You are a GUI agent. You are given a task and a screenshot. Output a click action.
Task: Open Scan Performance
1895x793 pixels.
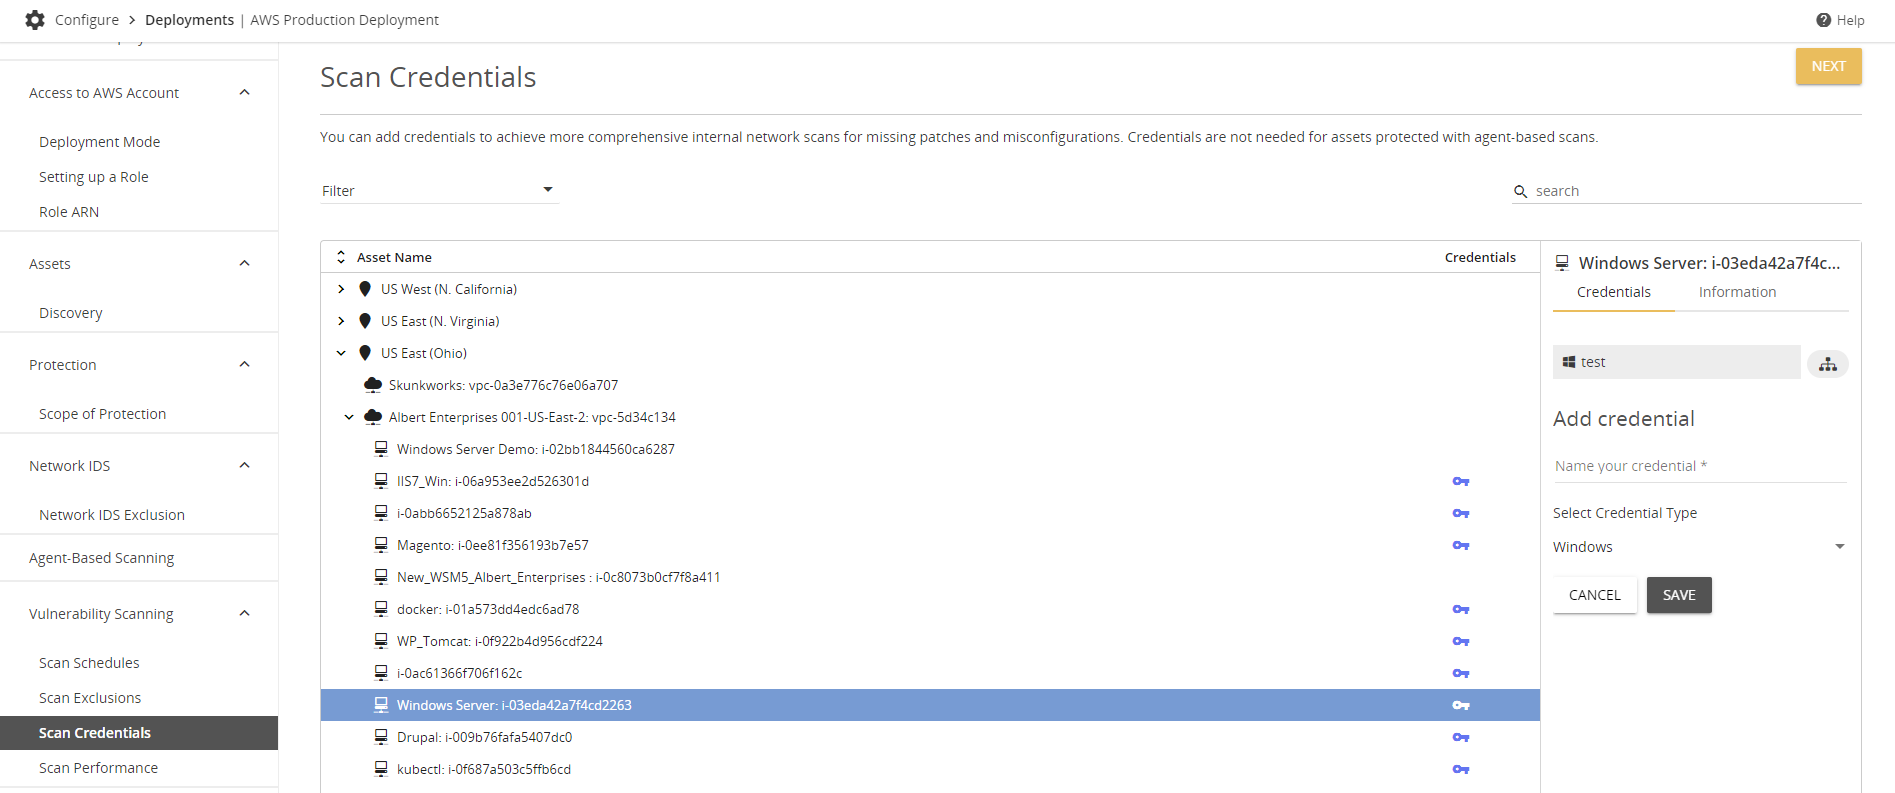click(x=98, y=768)
